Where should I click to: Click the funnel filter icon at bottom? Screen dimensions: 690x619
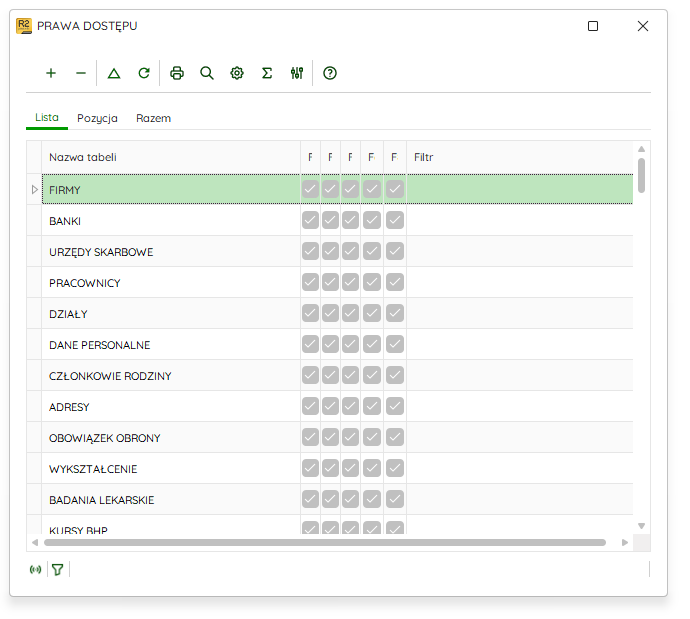tap(58, 570)
